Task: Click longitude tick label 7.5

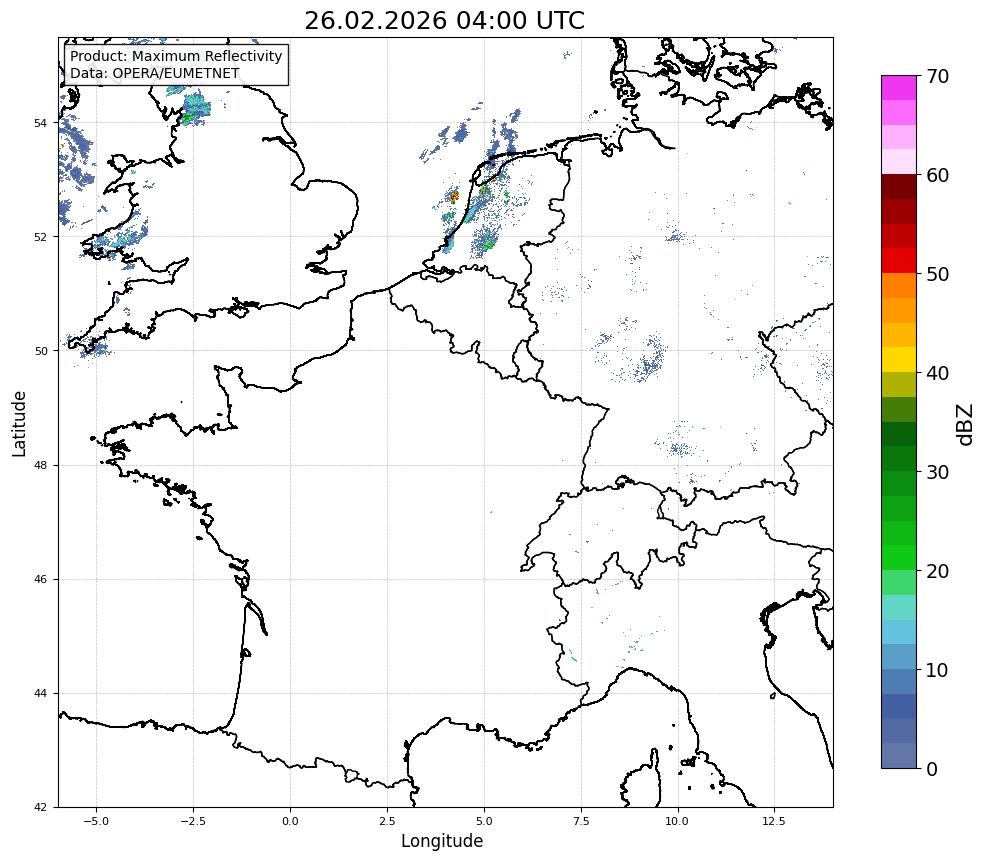Action: click(581, 821)
